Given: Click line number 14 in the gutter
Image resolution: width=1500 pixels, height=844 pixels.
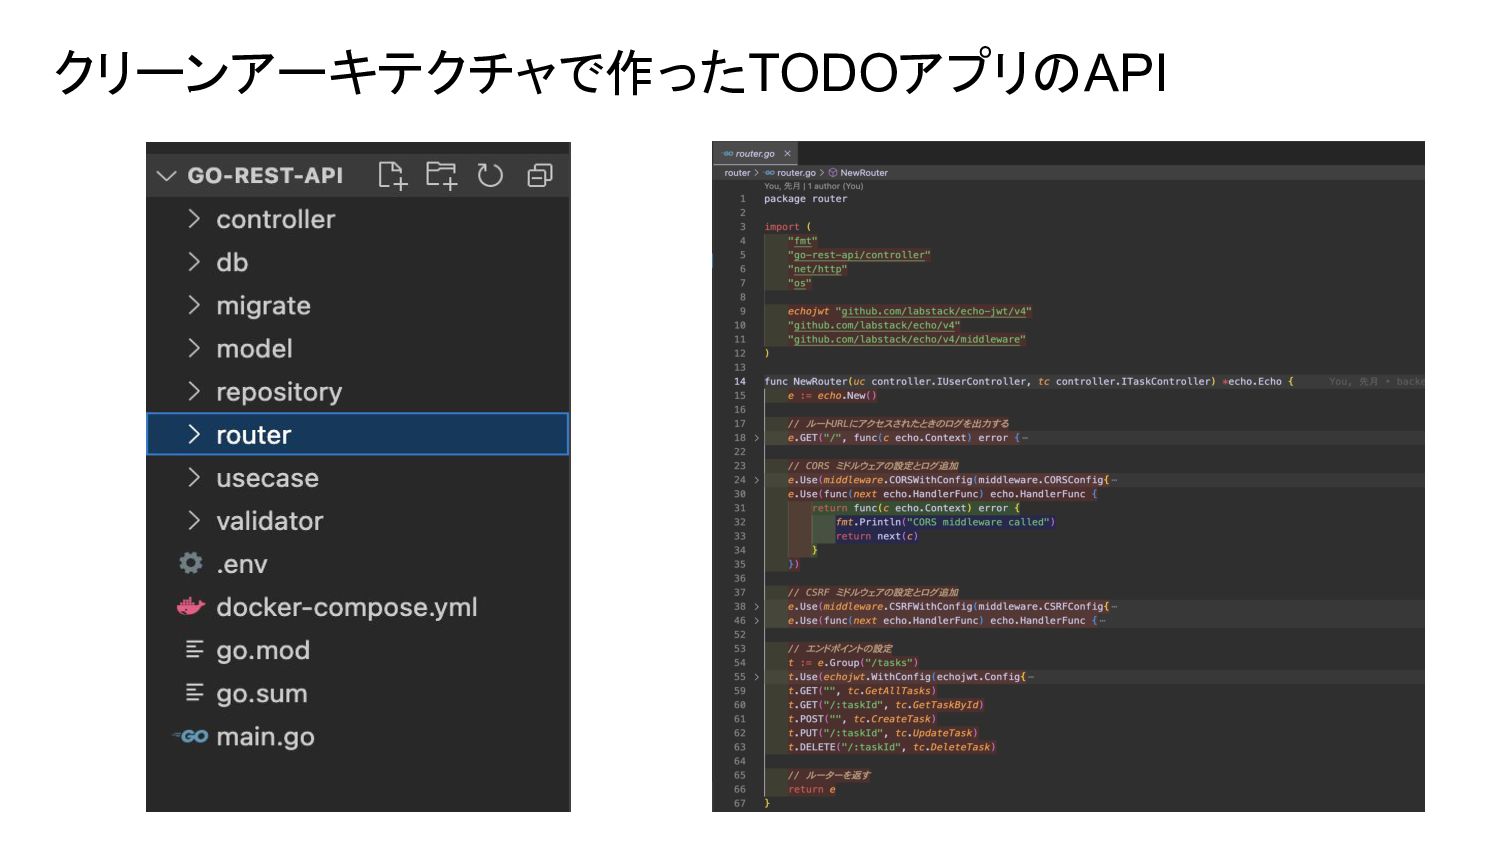Looking at the screenshot, I should coord(740,381).
